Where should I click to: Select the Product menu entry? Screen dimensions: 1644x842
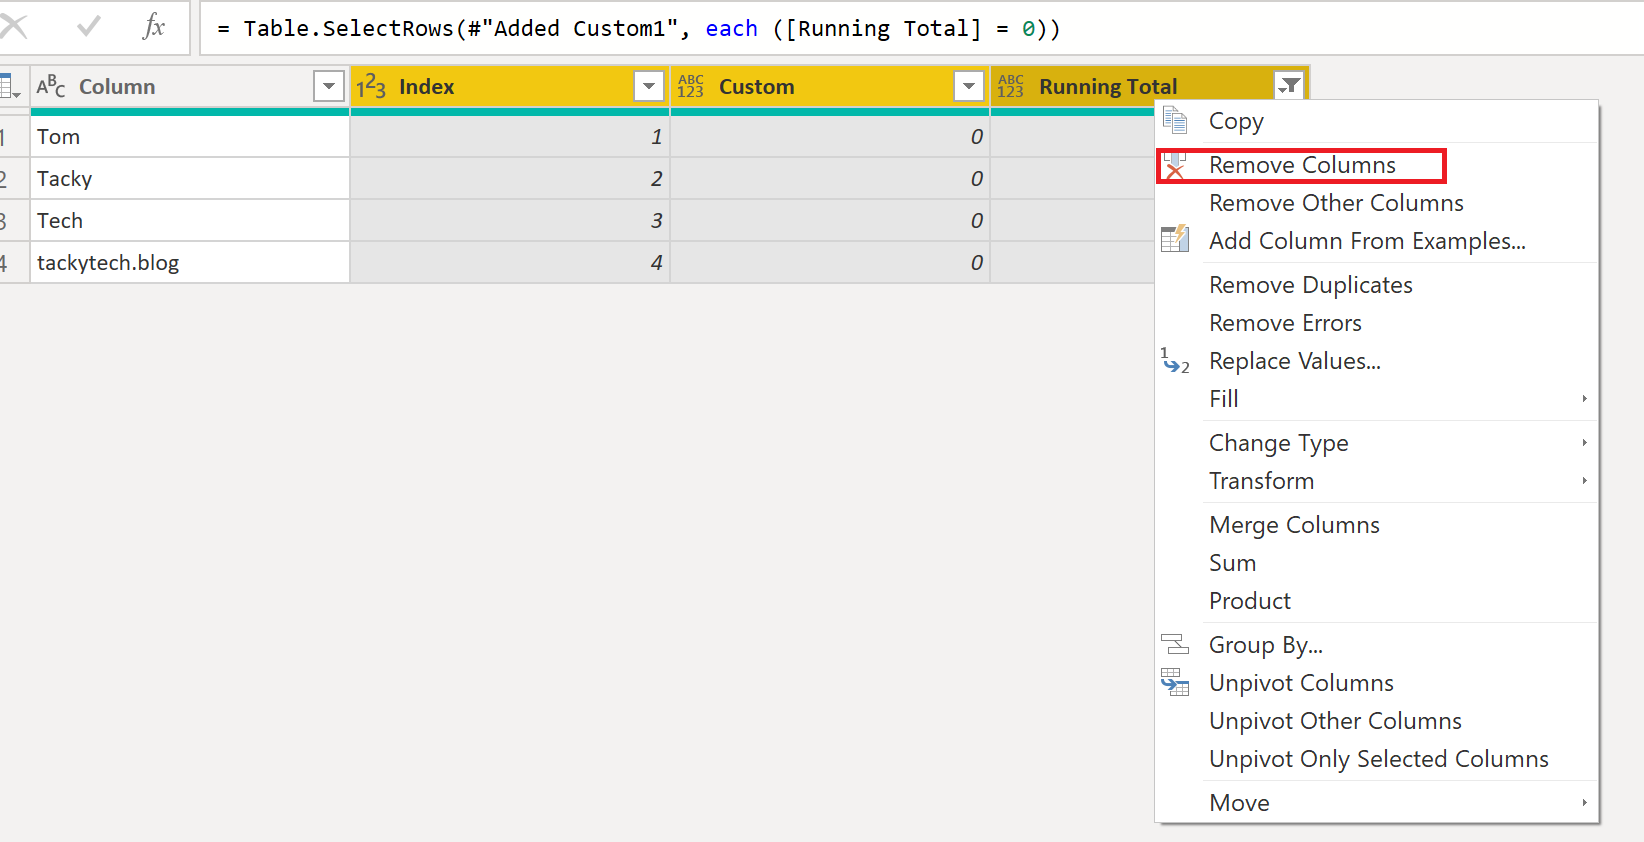[1250, 601]
